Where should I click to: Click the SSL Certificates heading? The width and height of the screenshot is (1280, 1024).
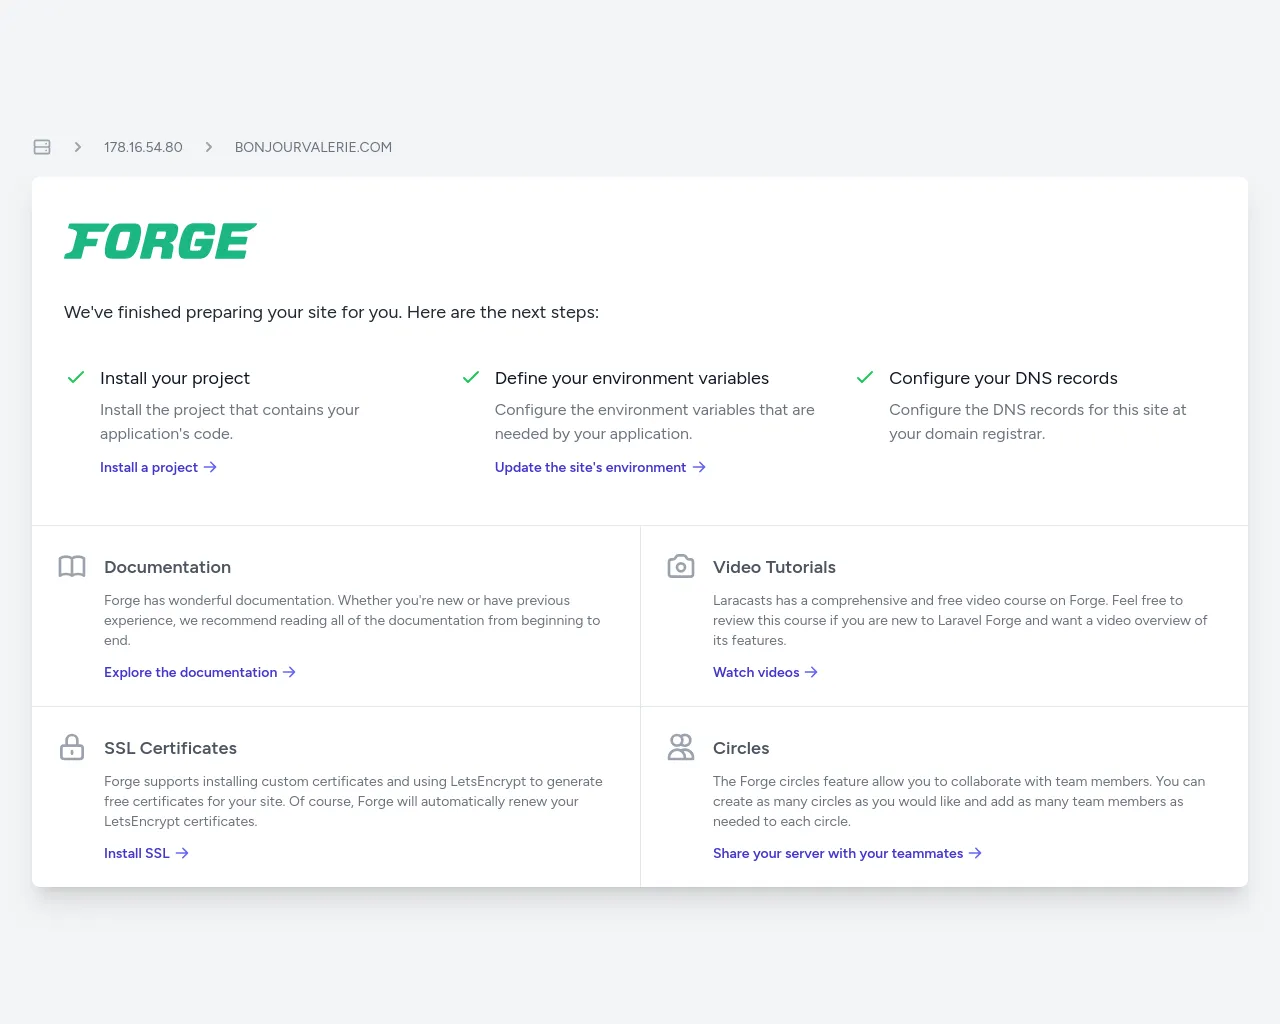[170, 748]
